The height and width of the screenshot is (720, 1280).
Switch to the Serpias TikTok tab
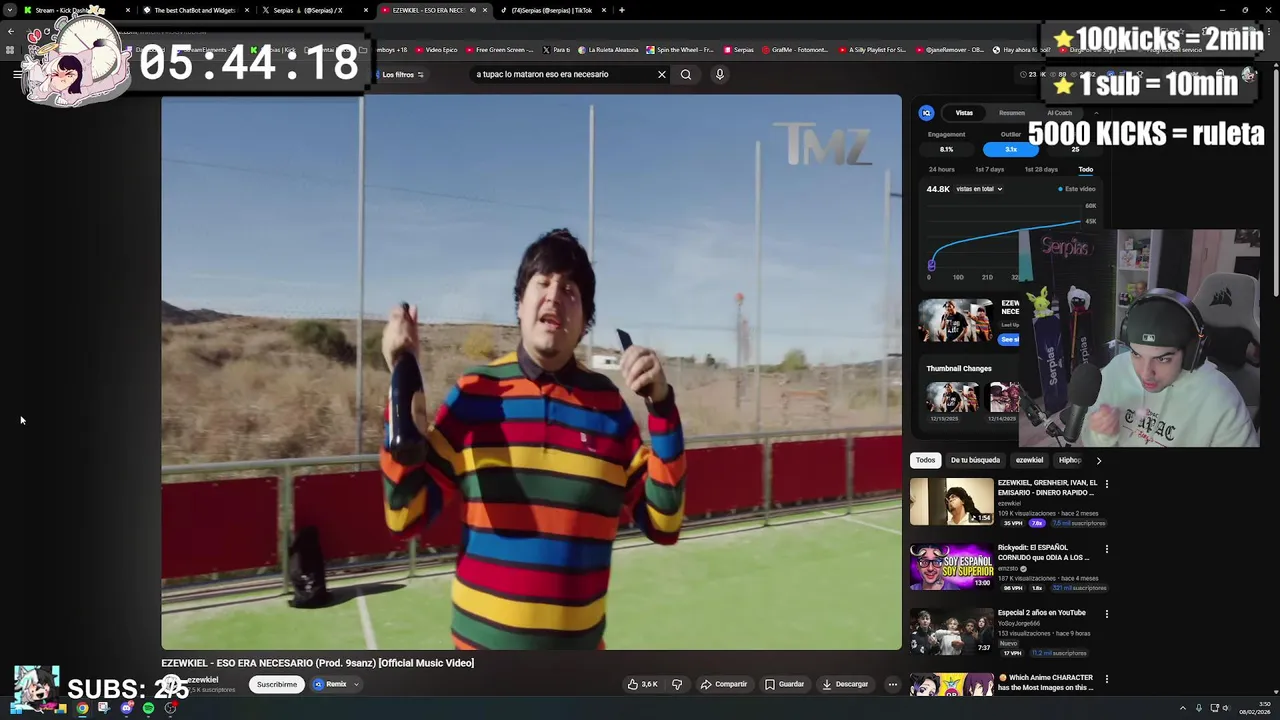coord(550,10)
